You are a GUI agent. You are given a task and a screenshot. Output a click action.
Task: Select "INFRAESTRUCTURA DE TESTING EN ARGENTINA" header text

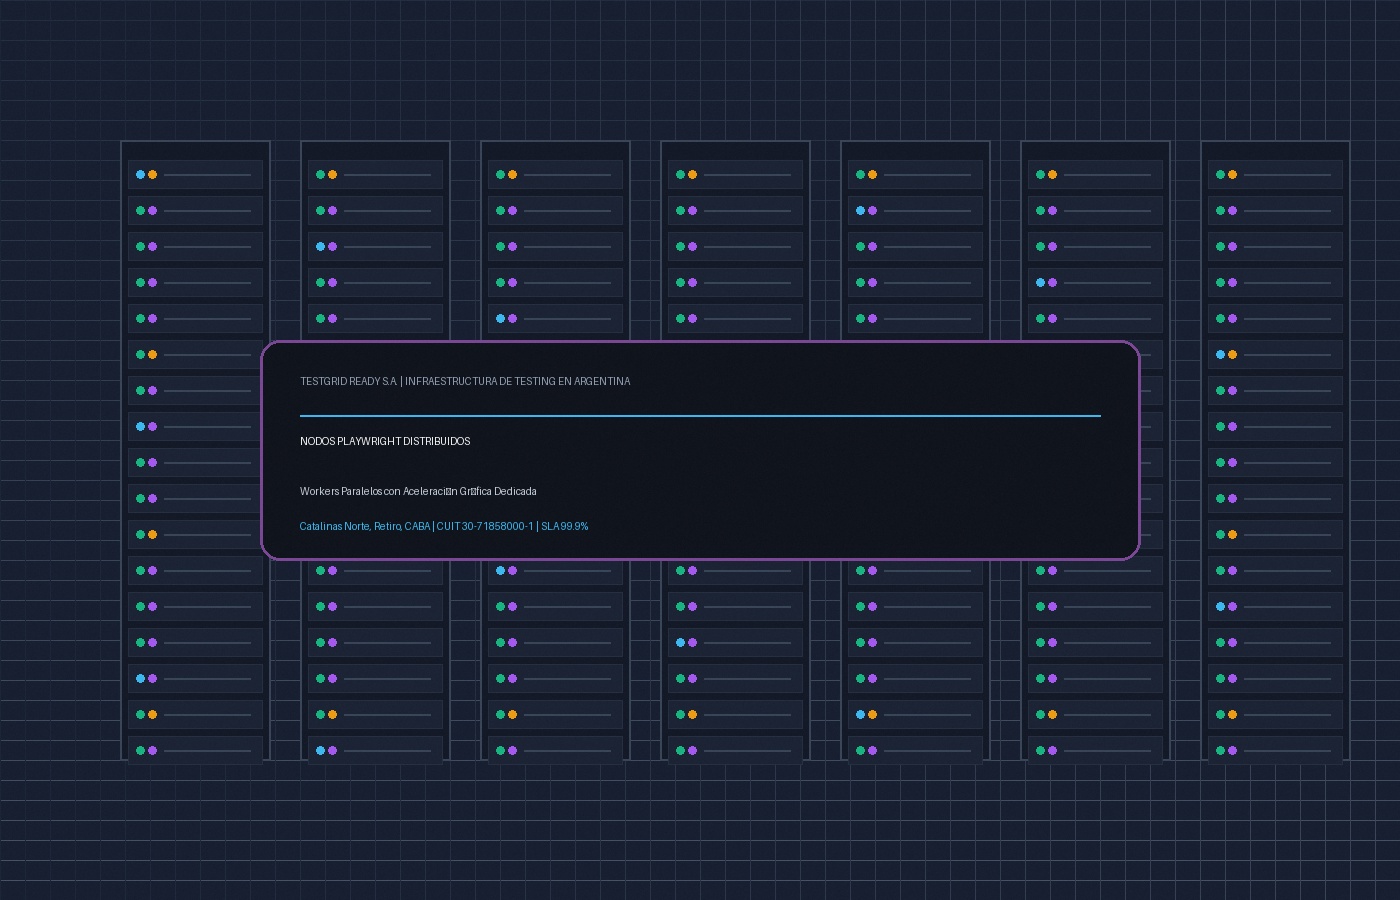click(x=518, y=381)
